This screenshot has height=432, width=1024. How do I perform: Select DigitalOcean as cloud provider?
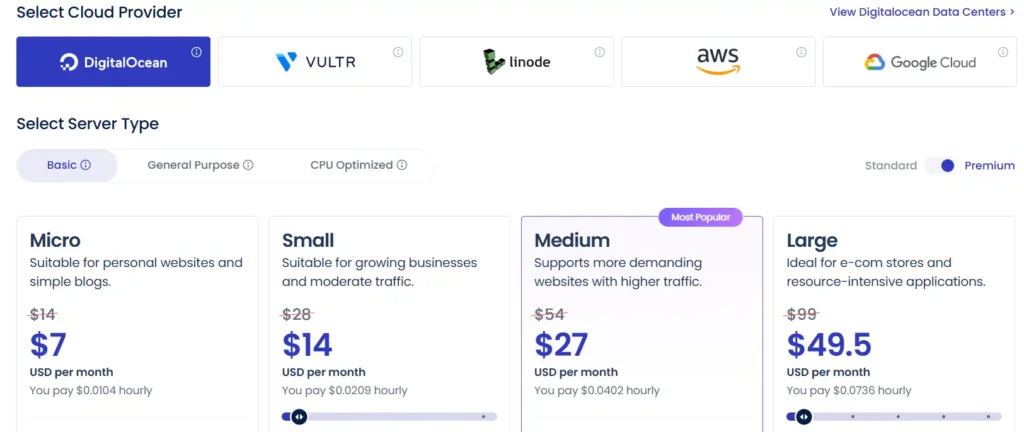click(113, 62)
